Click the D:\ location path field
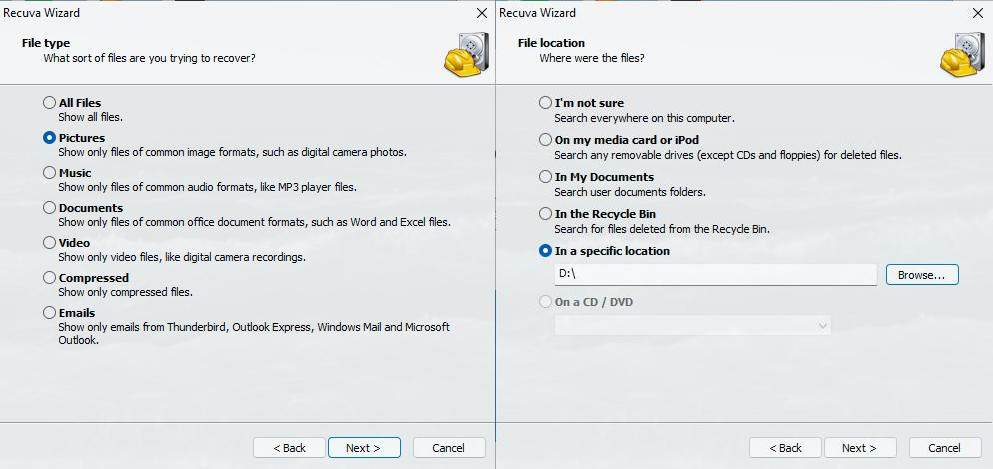This screenshot has height=469, width=993. pos(714,275)
